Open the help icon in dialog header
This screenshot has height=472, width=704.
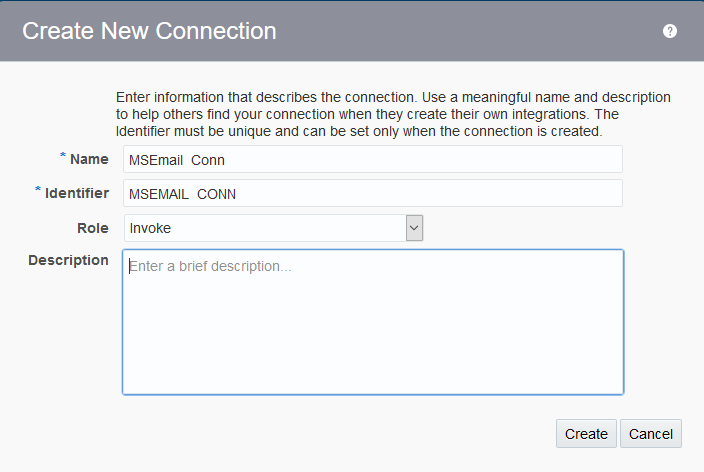pos(670,31)
